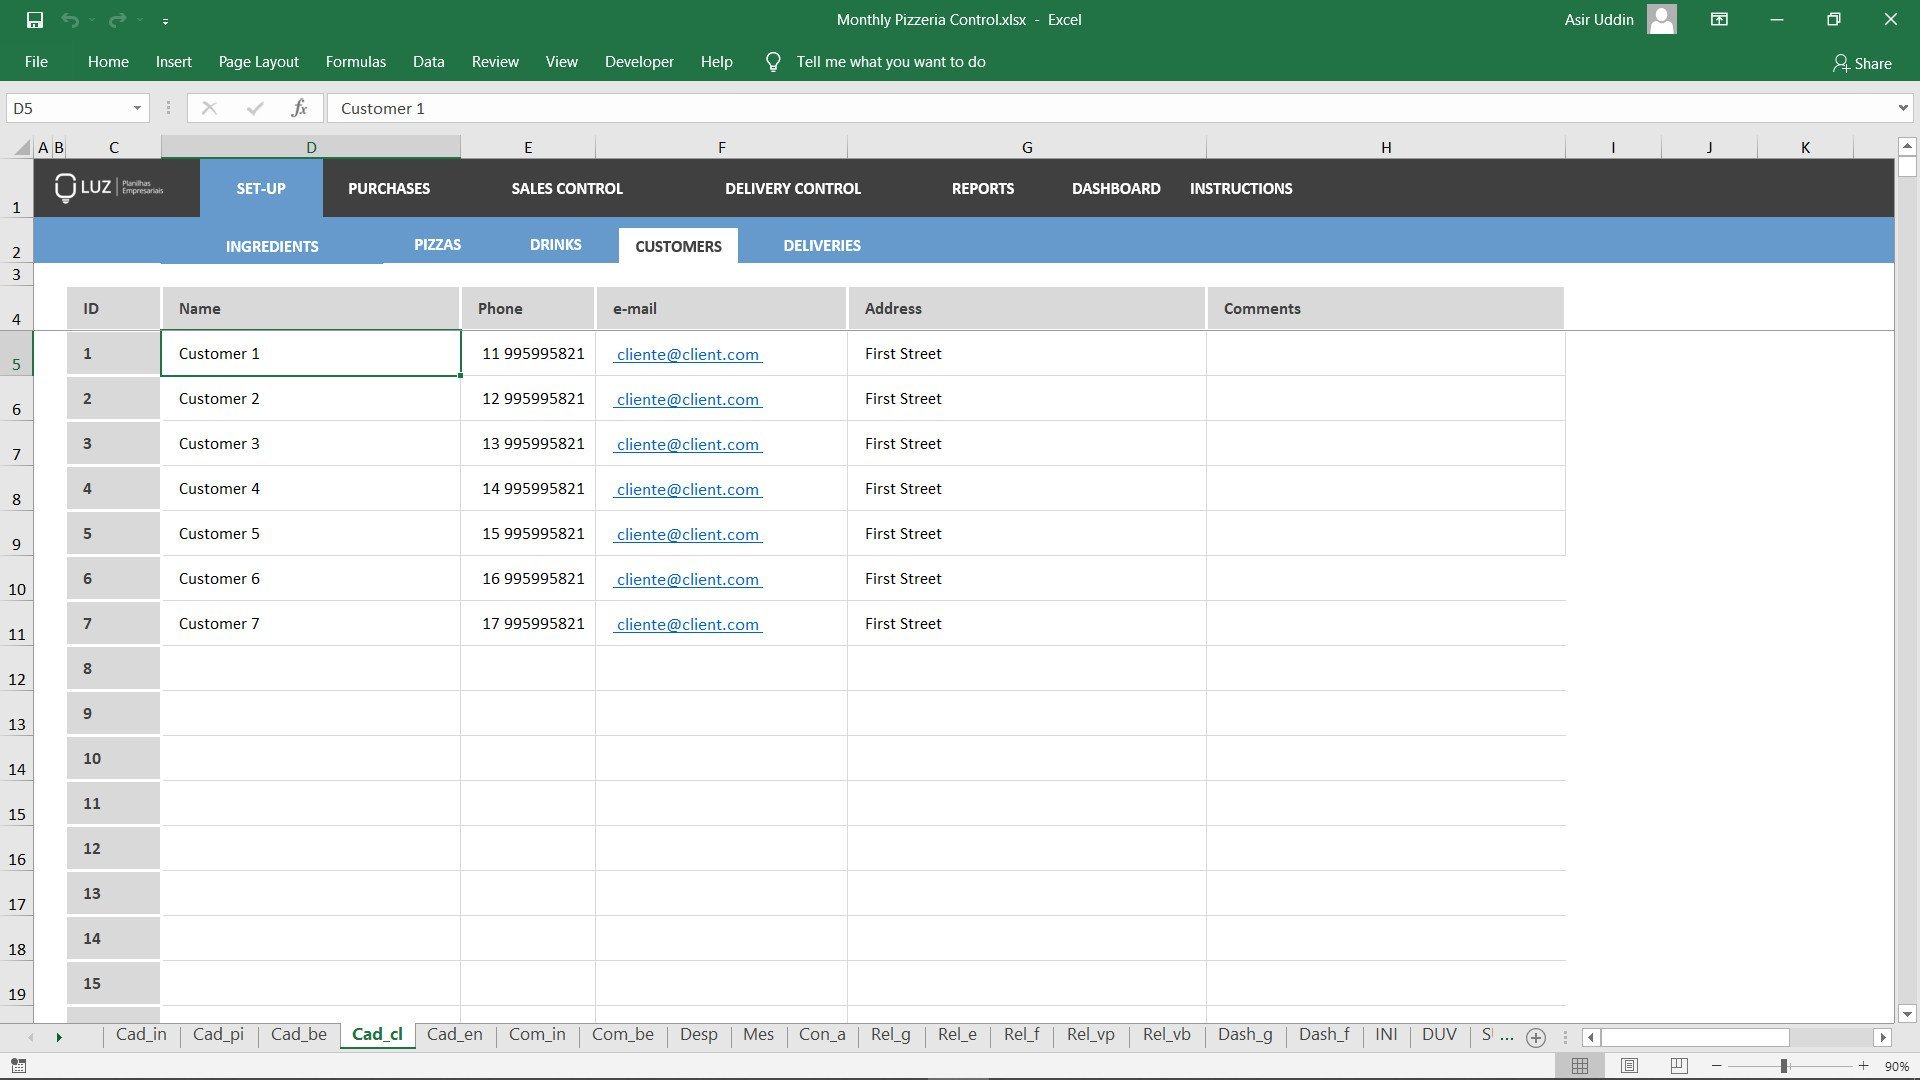
Task: Adjust the zoom slider
Action: click(1786, 1065)
